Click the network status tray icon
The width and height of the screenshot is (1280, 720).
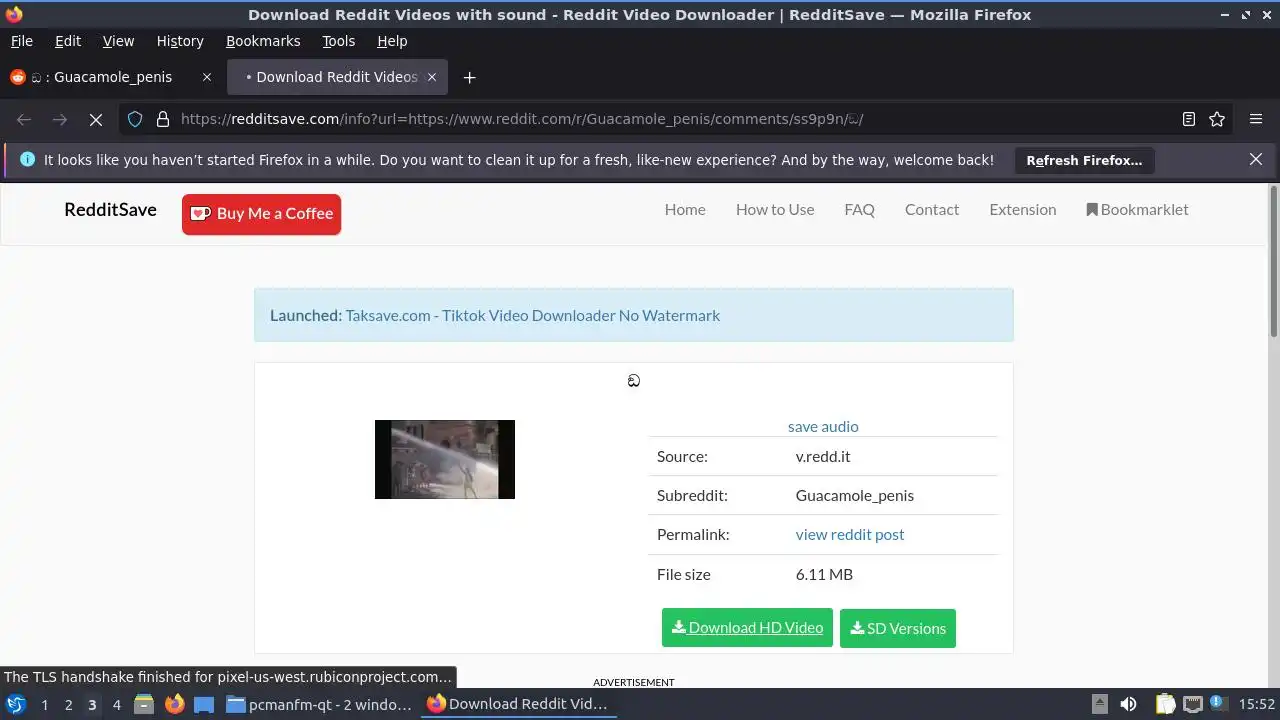tap(1192, 704)
